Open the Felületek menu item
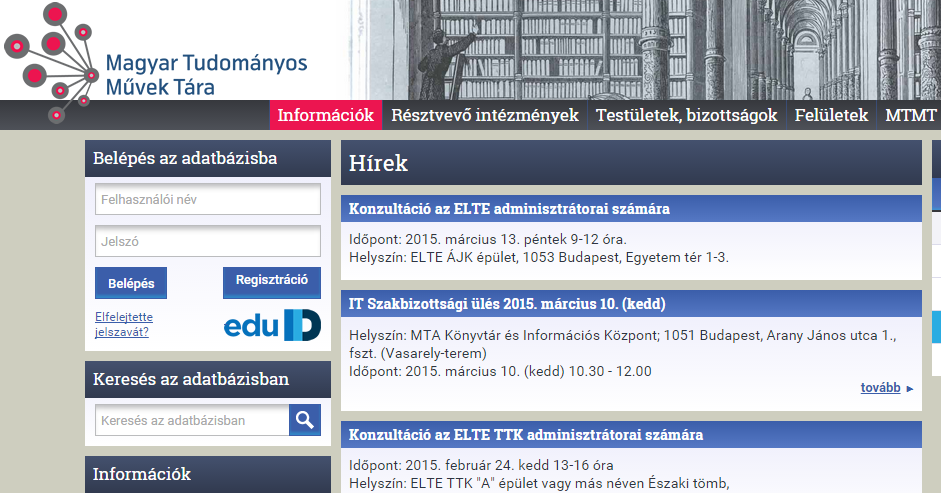Image resolution: width=941 pixels, height=493 pixels. [x=831, y=115]
